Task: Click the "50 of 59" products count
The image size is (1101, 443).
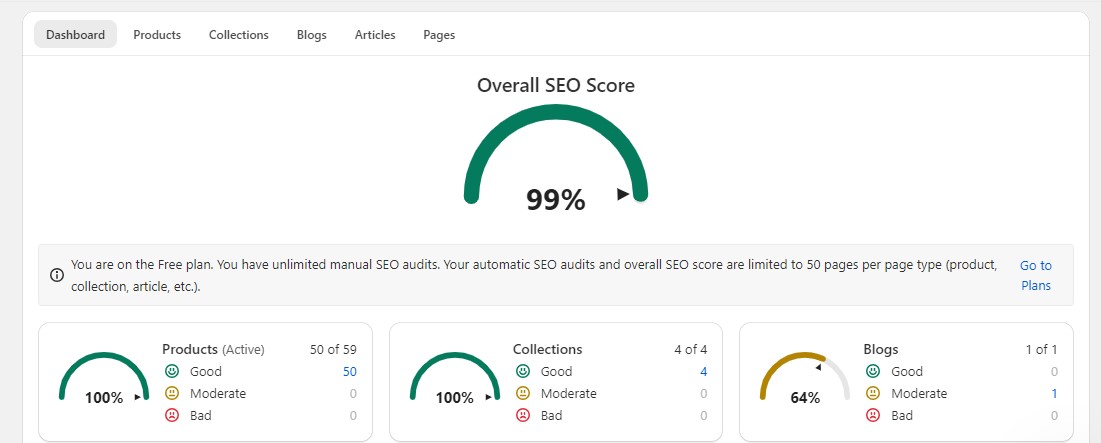Action: [334, 349]
